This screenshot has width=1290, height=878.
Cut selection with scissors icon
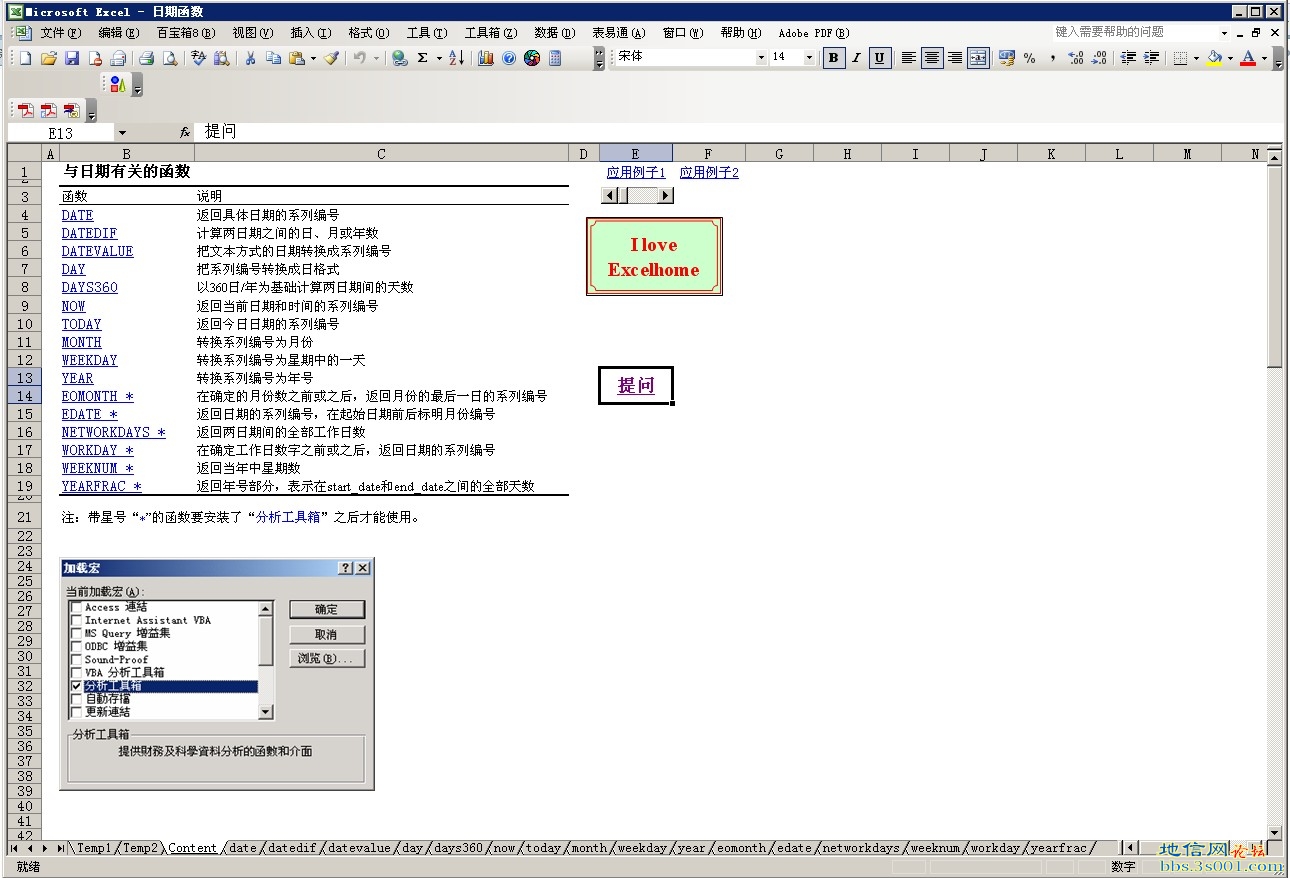coord(250,58)
